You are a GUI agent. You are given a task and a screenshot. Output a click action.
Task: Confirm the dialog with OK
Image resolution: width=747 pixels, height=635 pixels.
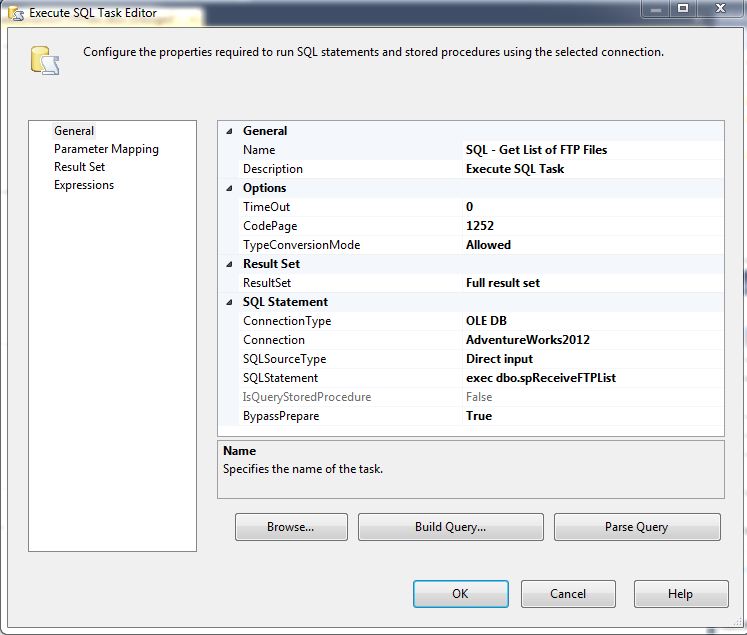click(459, 594)
